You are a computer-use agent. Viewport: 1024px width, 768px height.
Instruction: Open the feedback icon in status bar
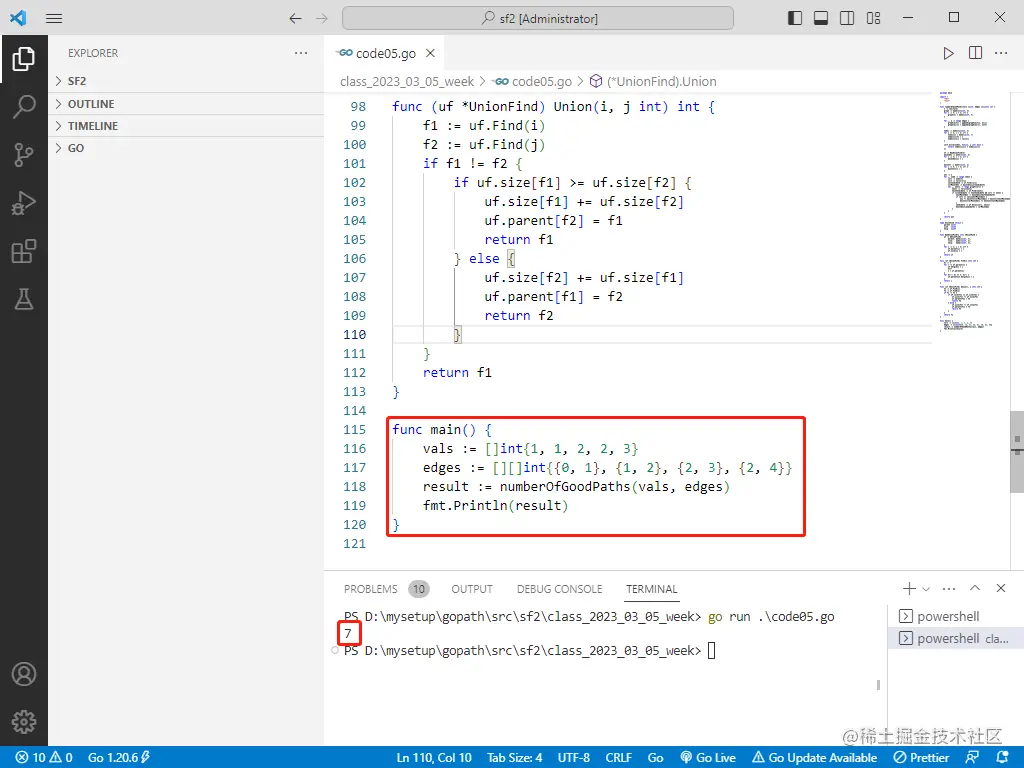coord(972,758)
